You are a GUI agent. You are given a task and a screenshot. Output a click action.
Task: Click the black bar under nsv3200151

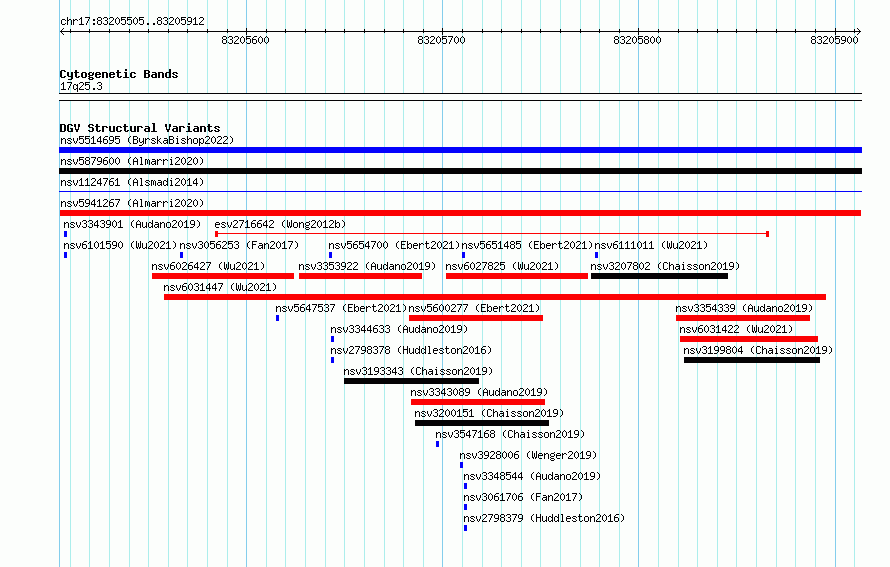click(482, 423)
